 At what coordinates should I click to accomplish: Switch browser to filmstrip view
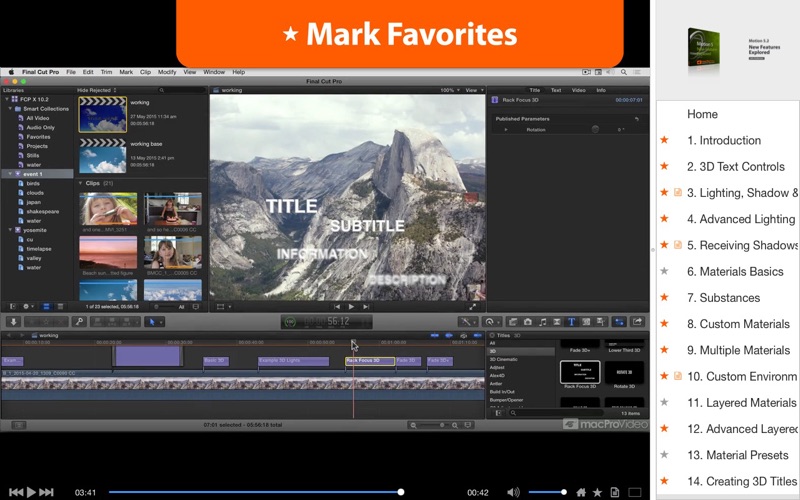point(46,307)
